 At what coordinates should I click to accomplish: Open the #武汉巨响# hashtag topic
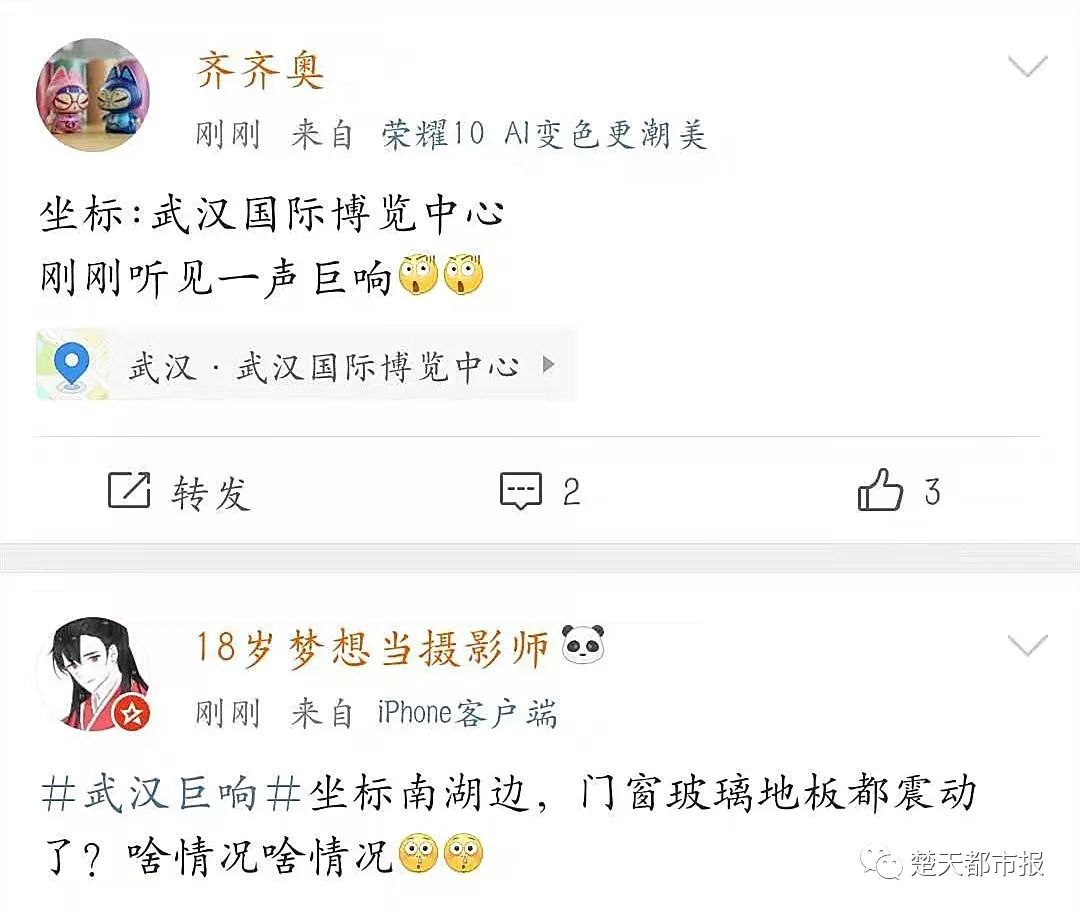171,794
